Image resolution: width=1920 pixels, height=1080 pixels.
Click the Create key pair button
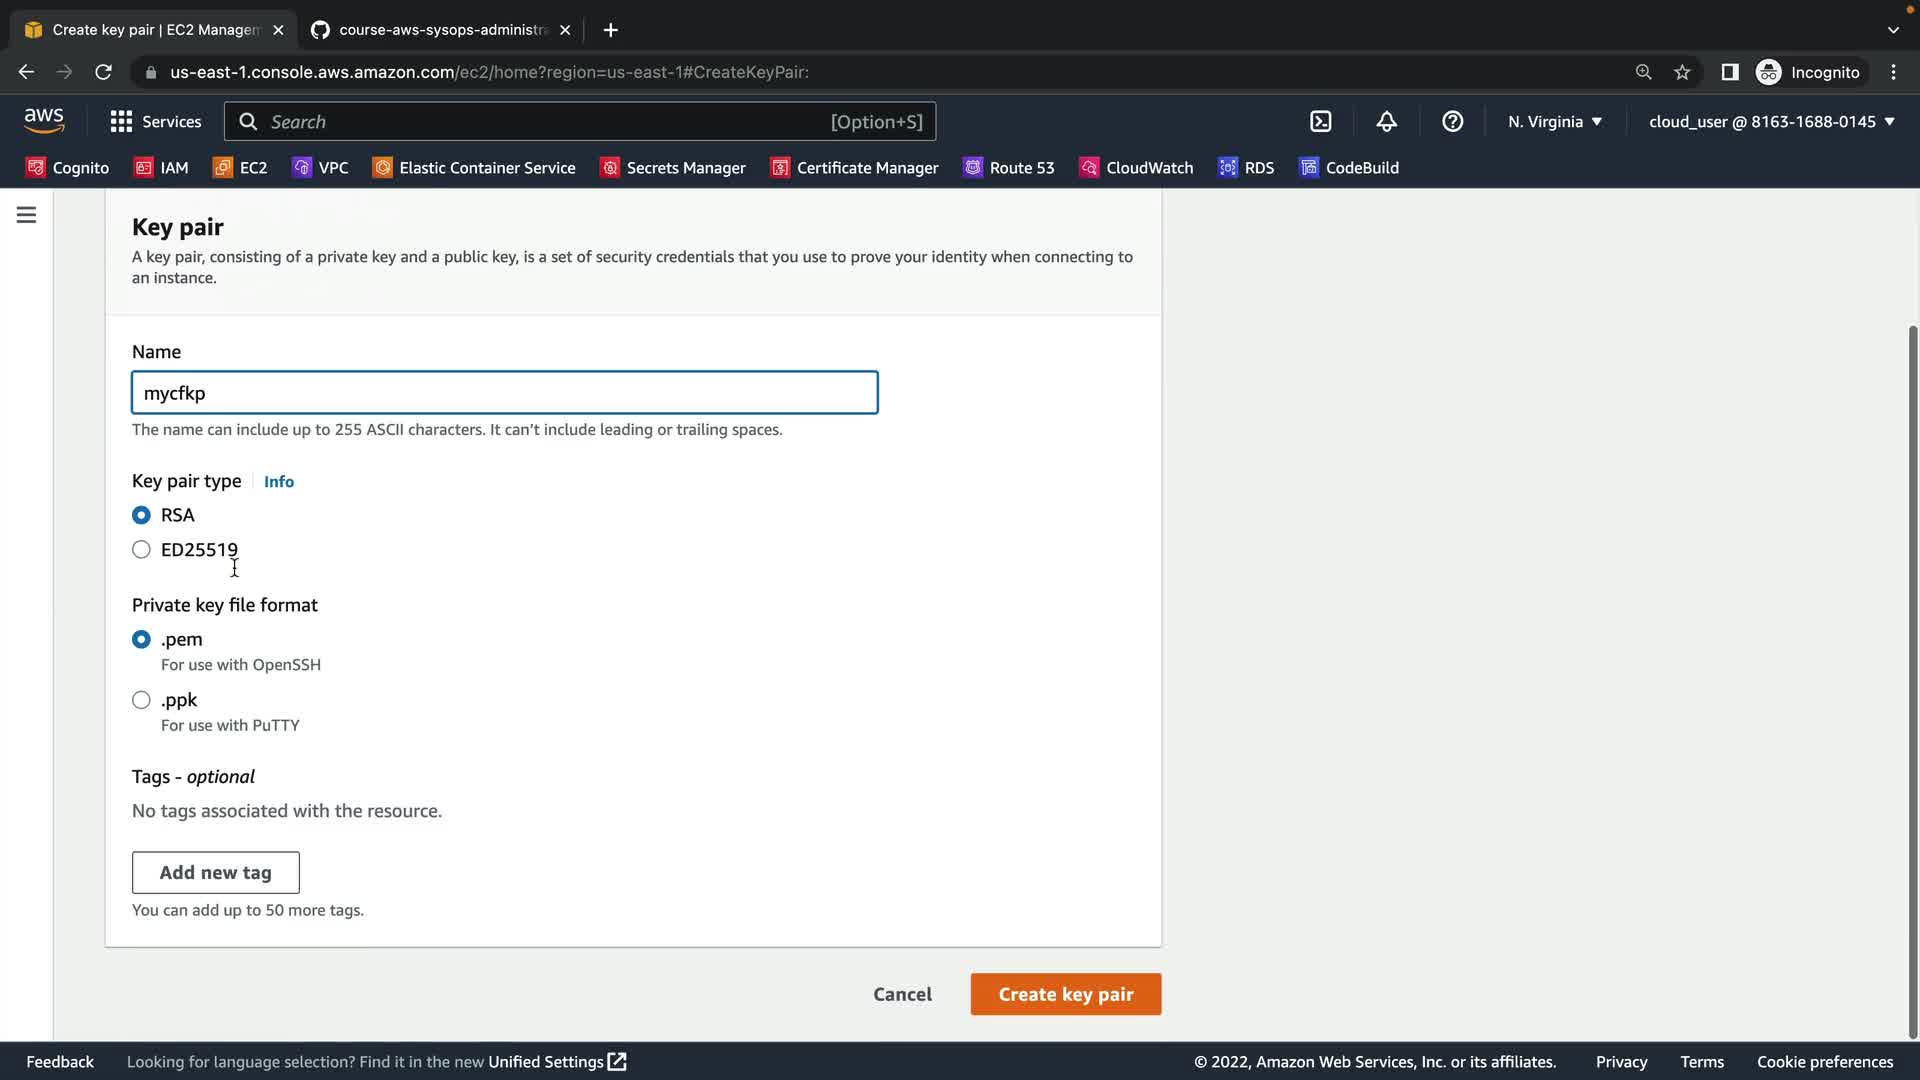pos(1065,994)
